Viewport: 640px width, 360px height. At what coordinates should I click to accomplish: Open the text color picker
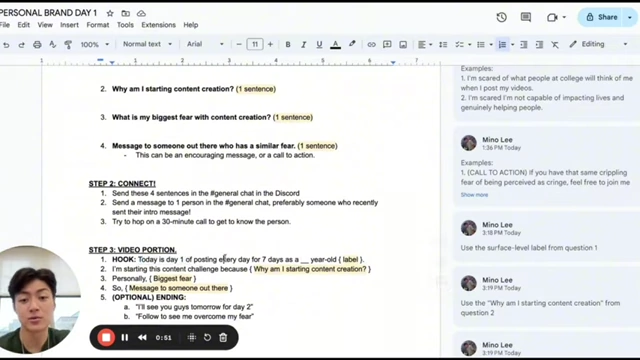tap(336, 44)
